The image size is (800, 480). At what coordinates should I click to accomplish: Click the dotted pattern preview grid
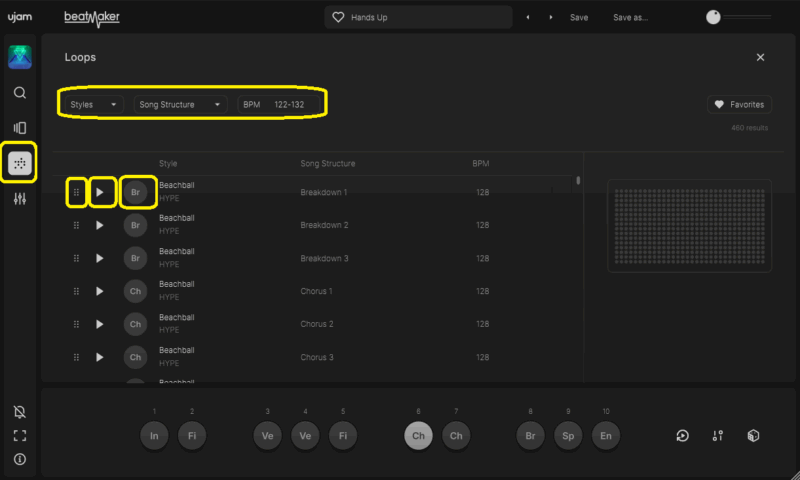689,226
